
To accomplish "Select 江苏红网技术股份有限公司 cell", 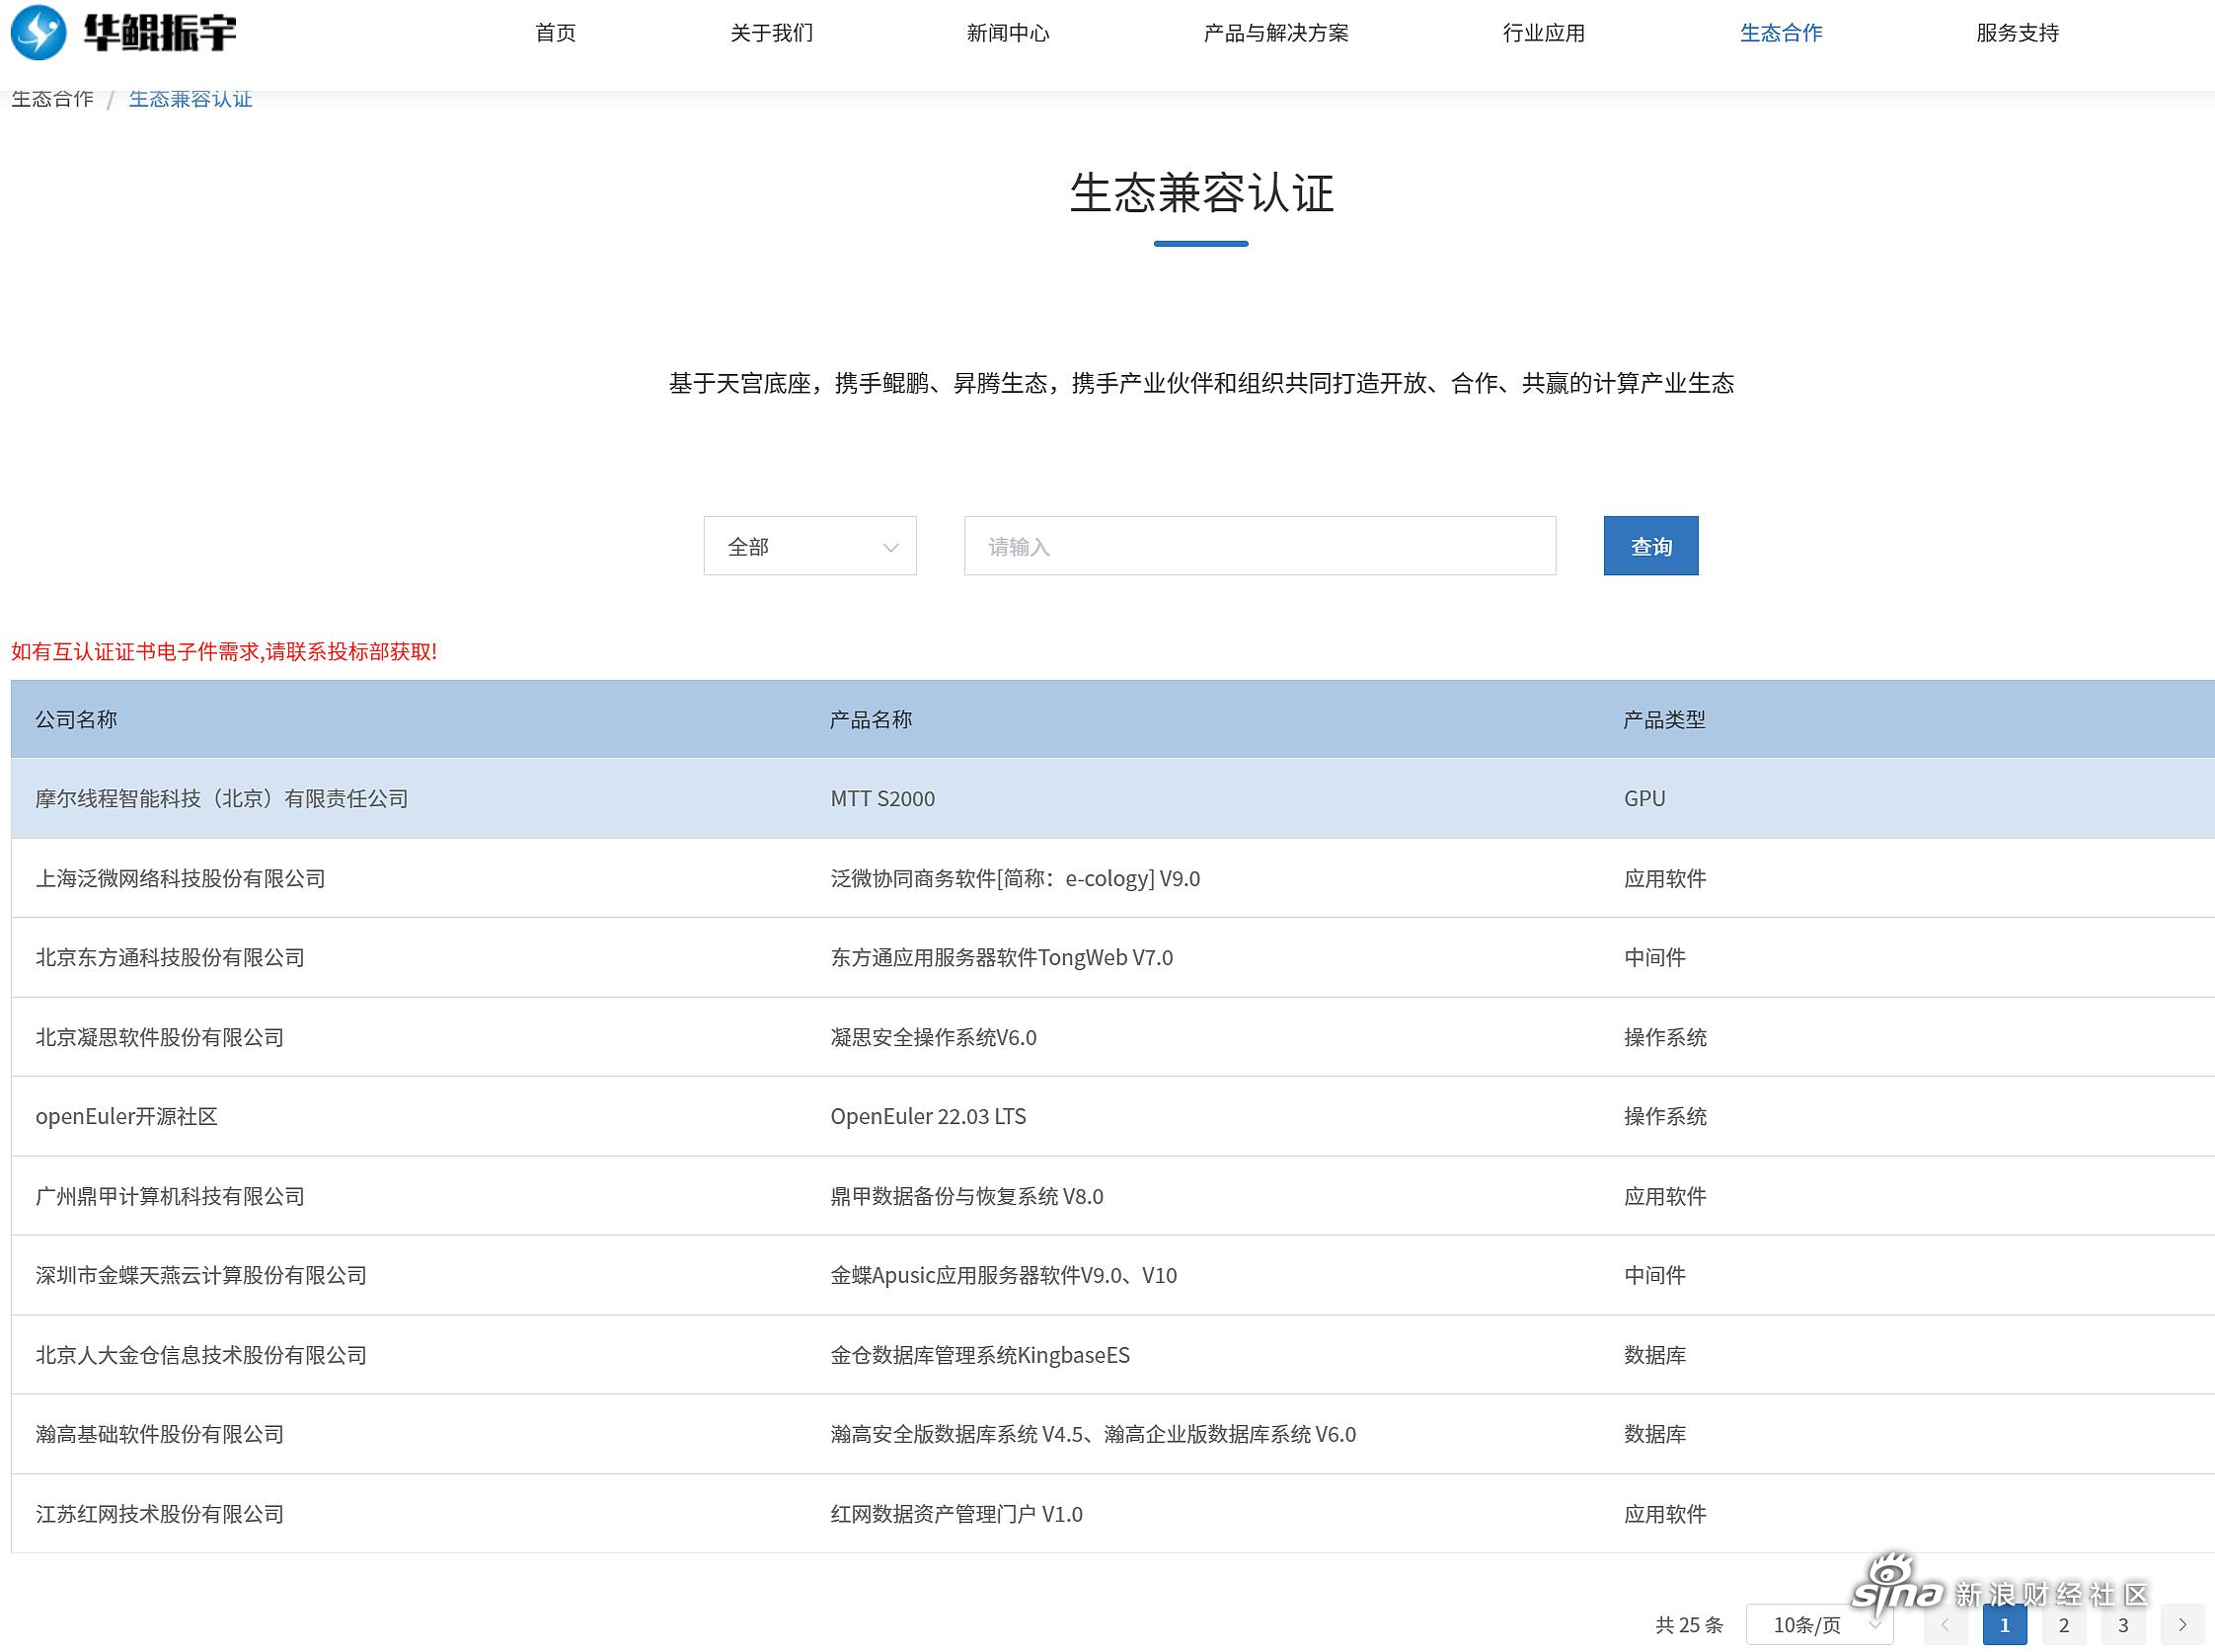I will click(x=159, y=1514).
